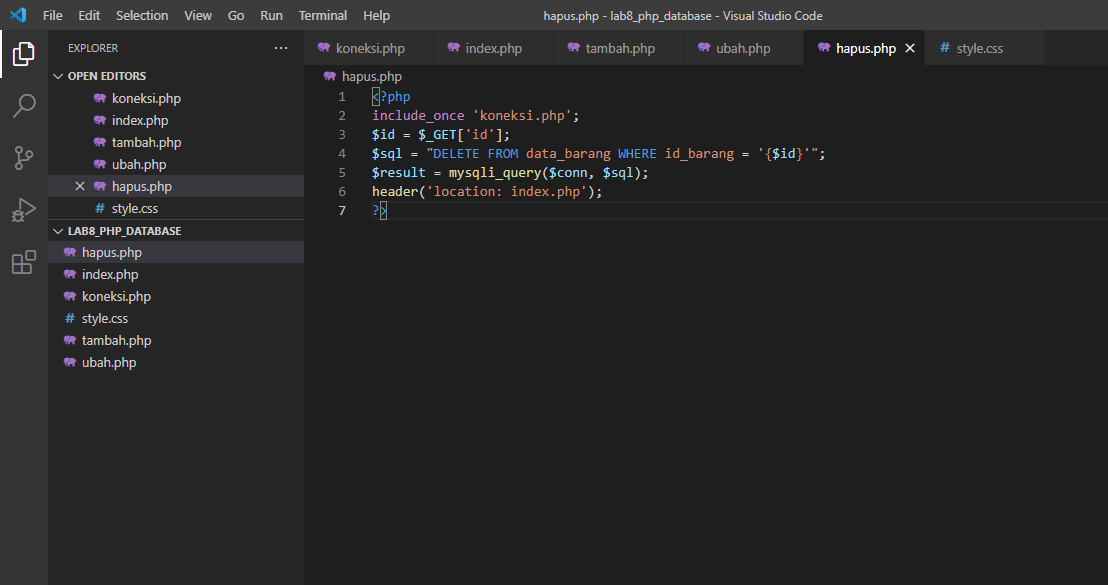Click the CSS icon on the style.css tab
1108x585 pixels.
[x=946, y=47]
